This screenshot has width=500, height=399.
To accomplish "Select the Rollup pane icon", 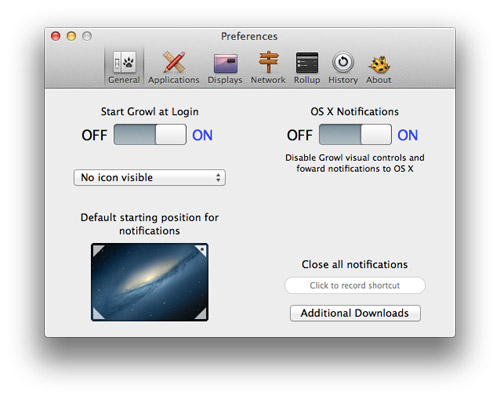I will coord(307,62).
